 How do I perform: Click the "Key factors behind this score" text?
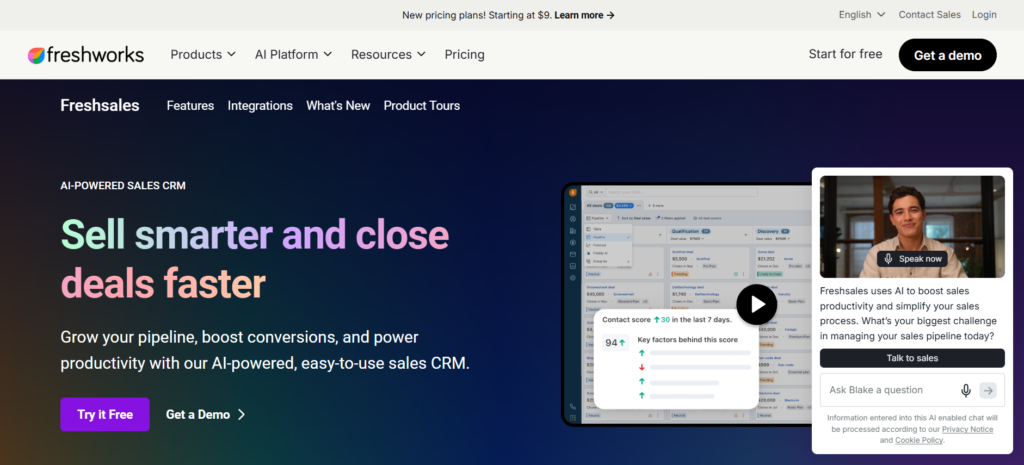coord(688,340)
